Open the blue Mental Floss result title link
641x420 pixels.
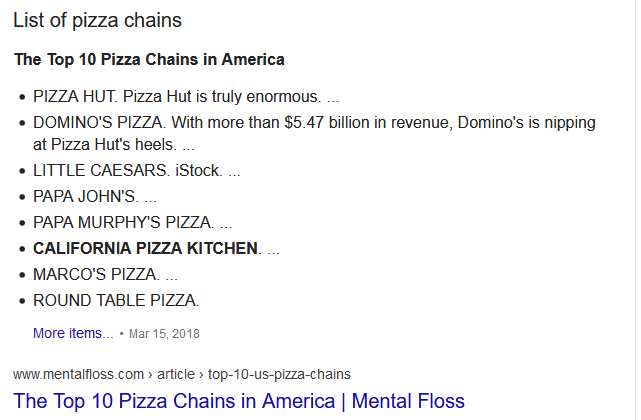(239, 401)
